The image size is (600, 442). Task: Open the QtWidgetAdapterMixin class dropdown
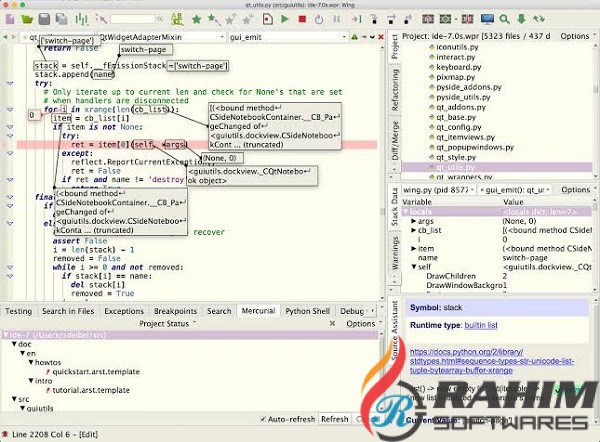coord(162,37)
